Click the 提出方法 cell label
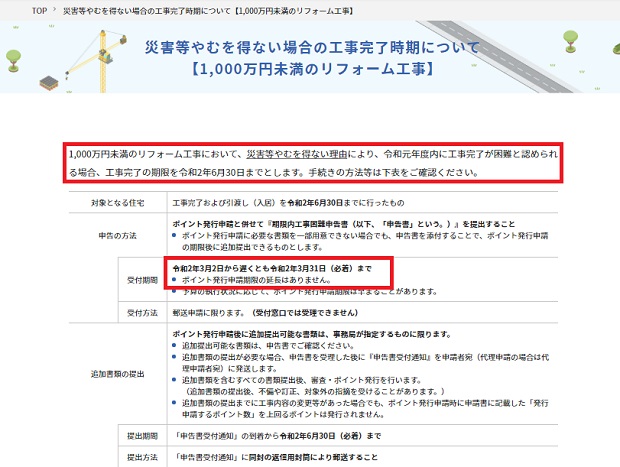The image size is (620, 467). coord(143,457)
